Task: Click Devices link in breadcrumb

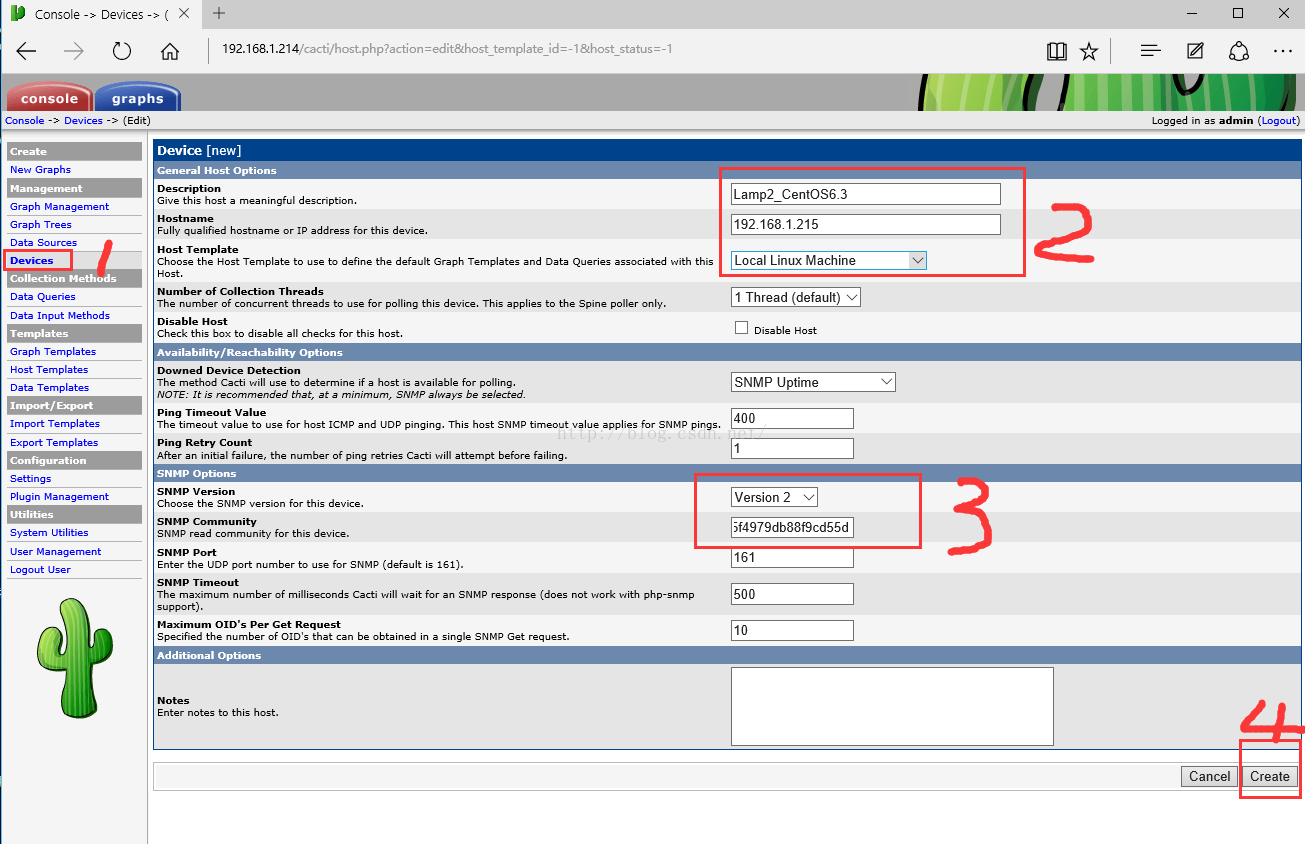Action: point(83,120)
